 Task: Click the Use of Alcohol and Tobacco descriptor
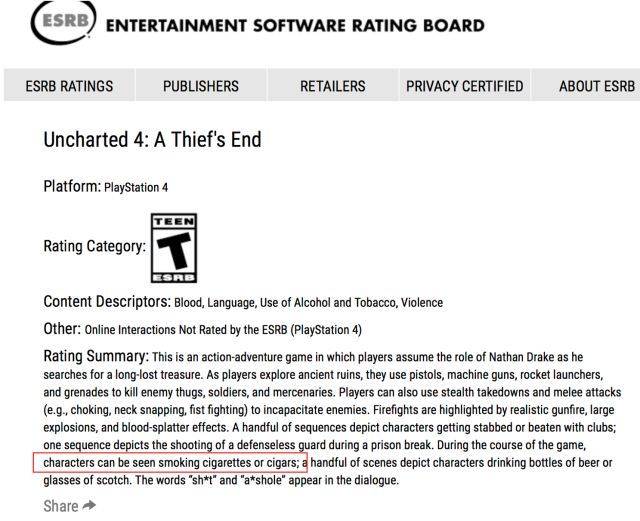tap(333, 302)
